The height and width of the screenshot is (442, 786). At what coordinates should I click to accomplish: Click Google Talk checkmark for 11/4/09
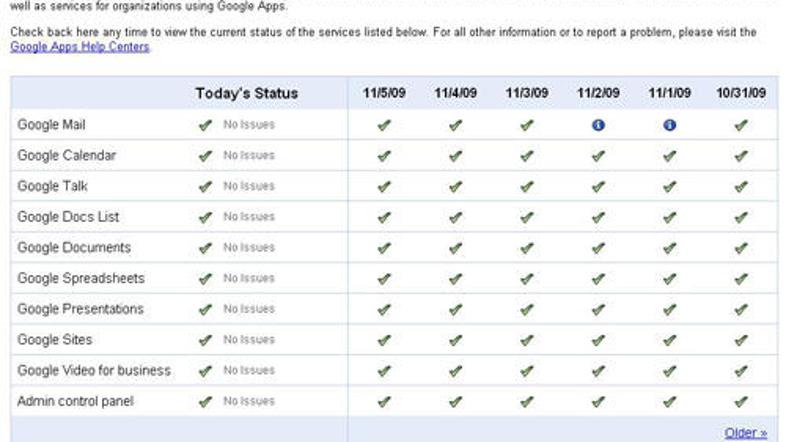[x=455, y=187]
